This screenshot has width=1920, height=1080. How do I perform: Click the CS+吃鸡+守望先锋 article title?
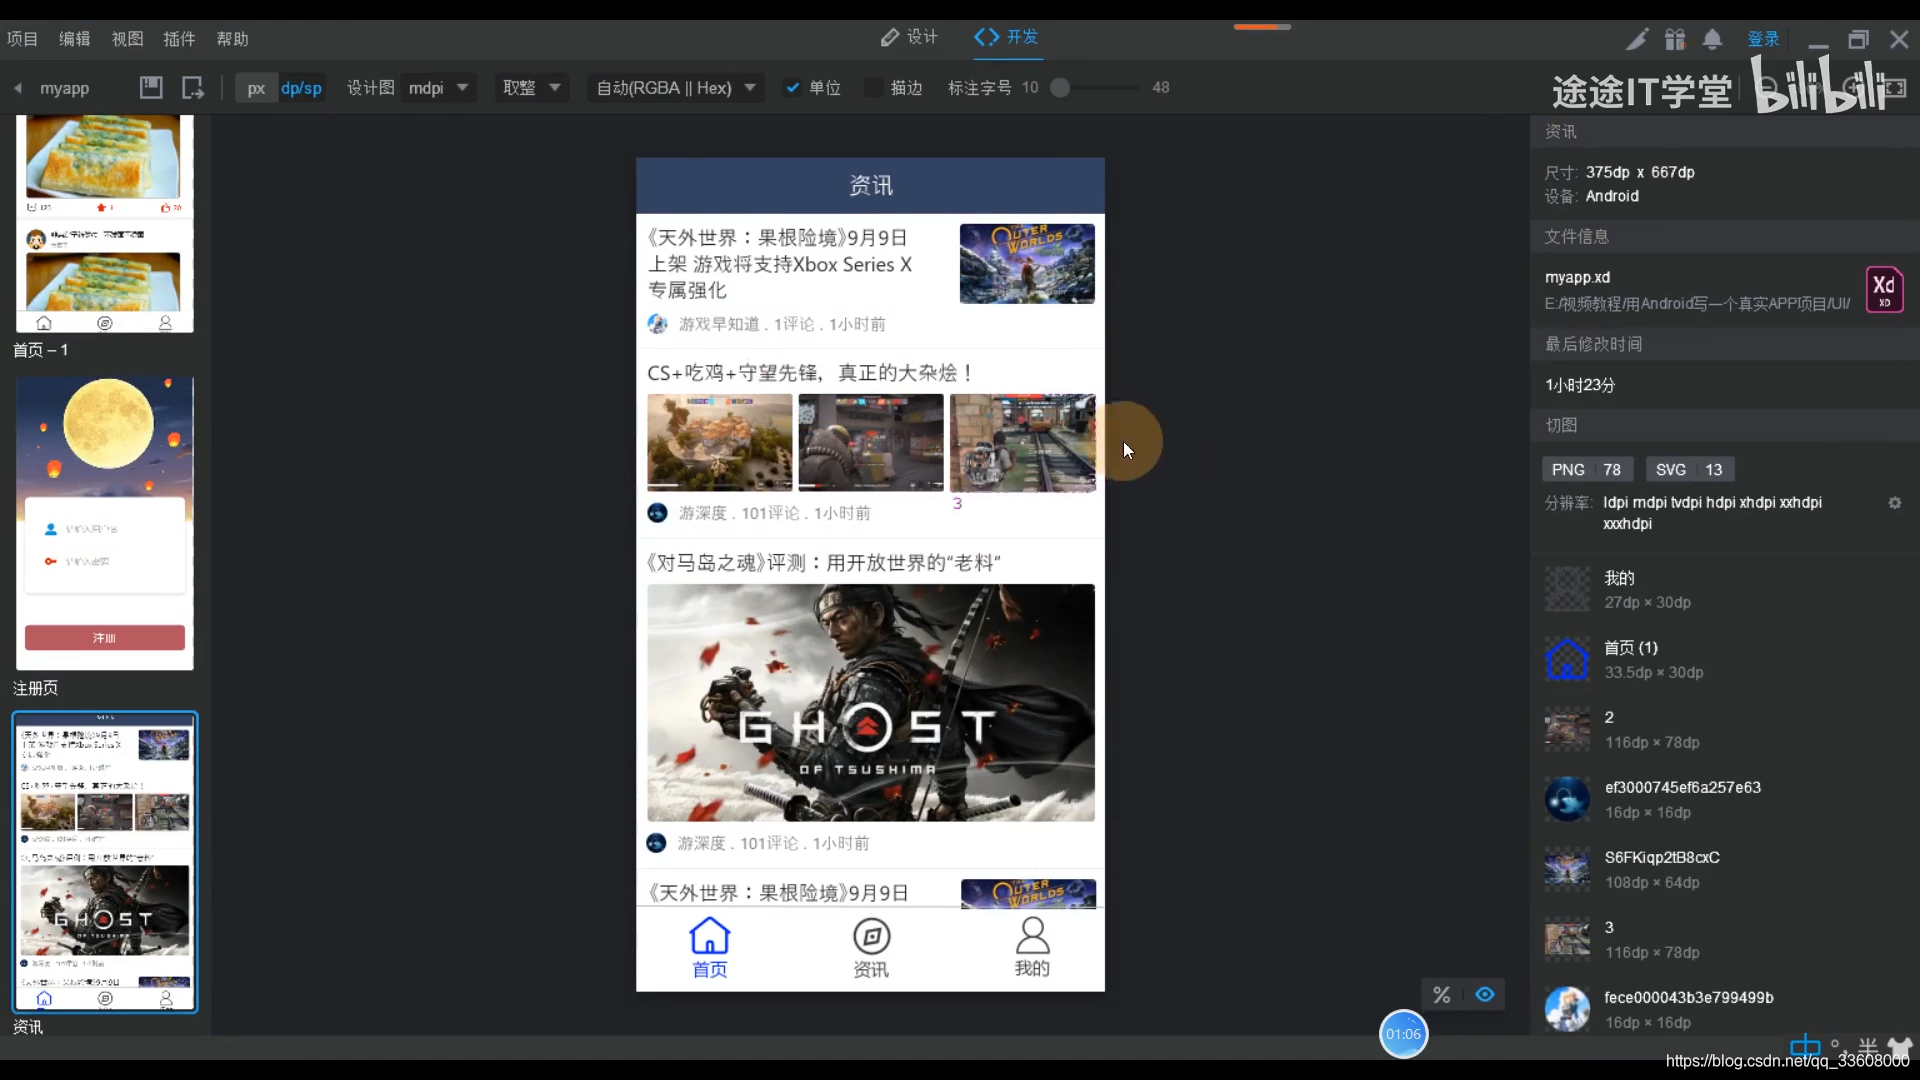[810, 373]
